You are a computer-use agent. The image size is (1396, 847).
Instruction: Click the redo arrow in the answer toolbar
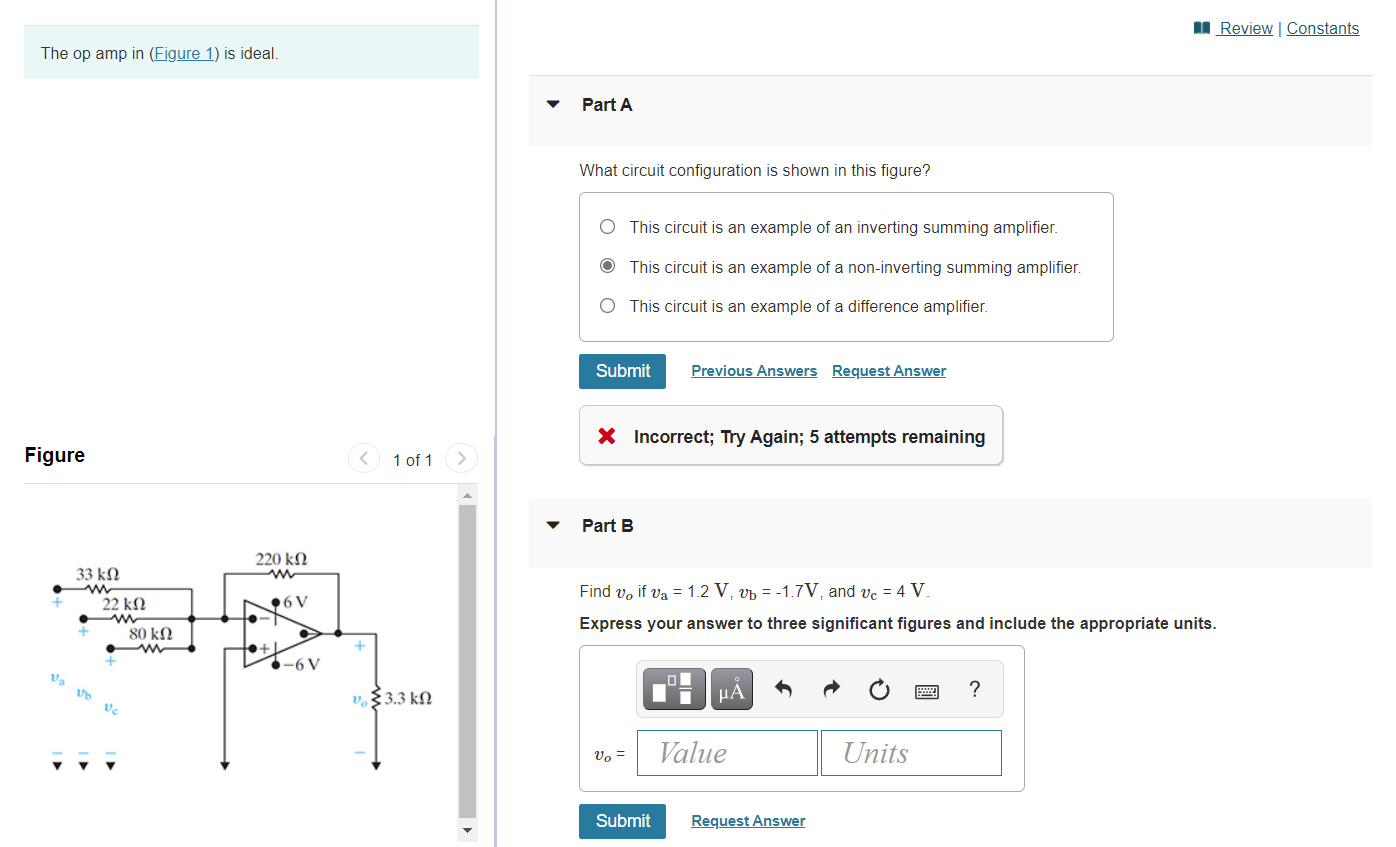(x=831, y=688)
